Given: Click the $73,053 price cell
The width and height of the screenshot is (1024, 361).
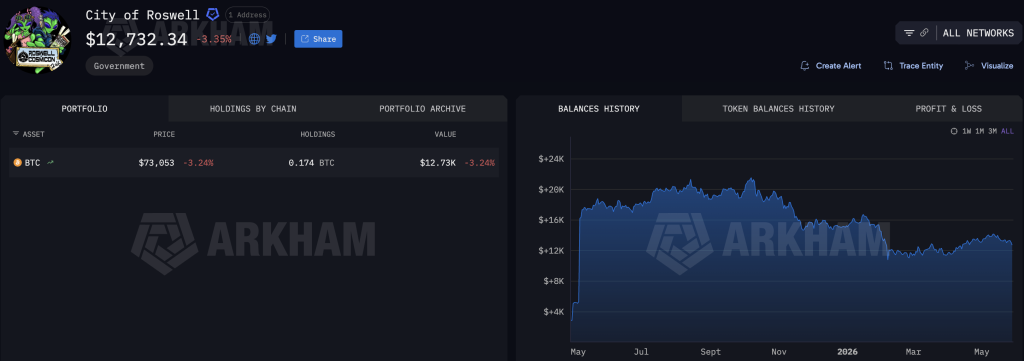Looking at the screenshot, I should (x=156, y=163).
